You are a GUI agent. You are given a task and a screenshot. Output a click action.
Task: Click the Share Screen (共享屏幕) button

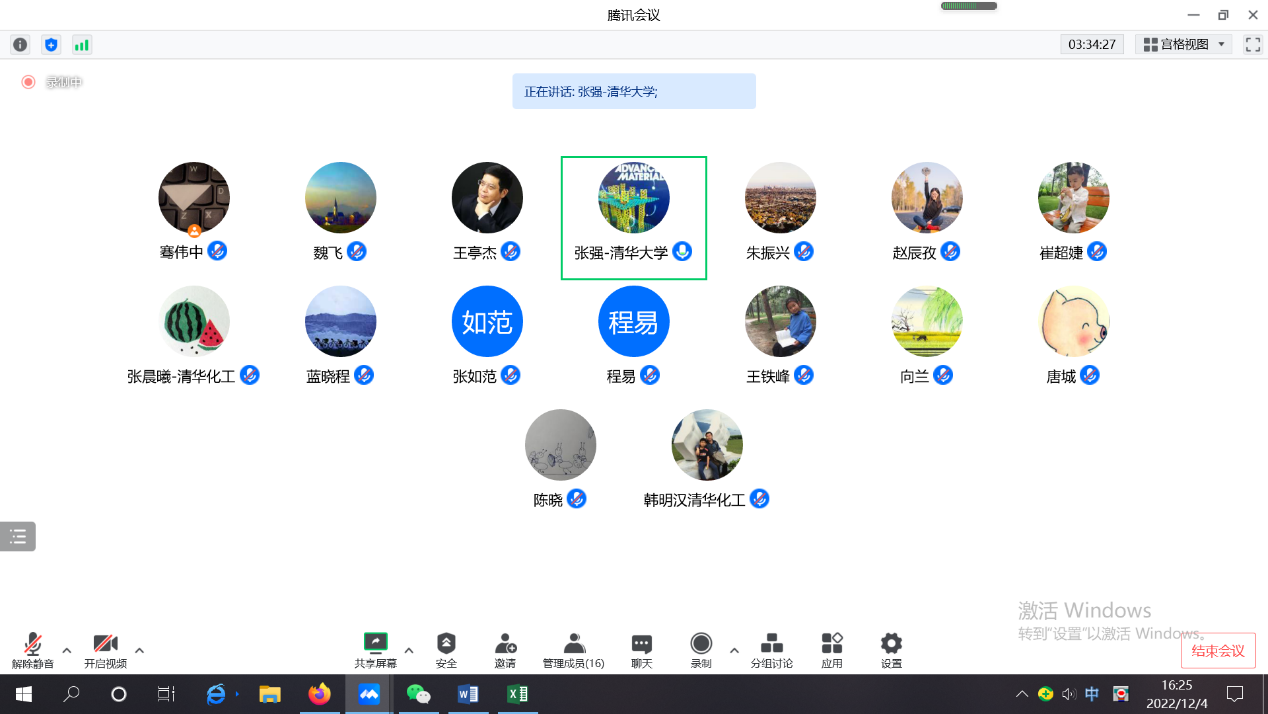[x=376, y=650]
